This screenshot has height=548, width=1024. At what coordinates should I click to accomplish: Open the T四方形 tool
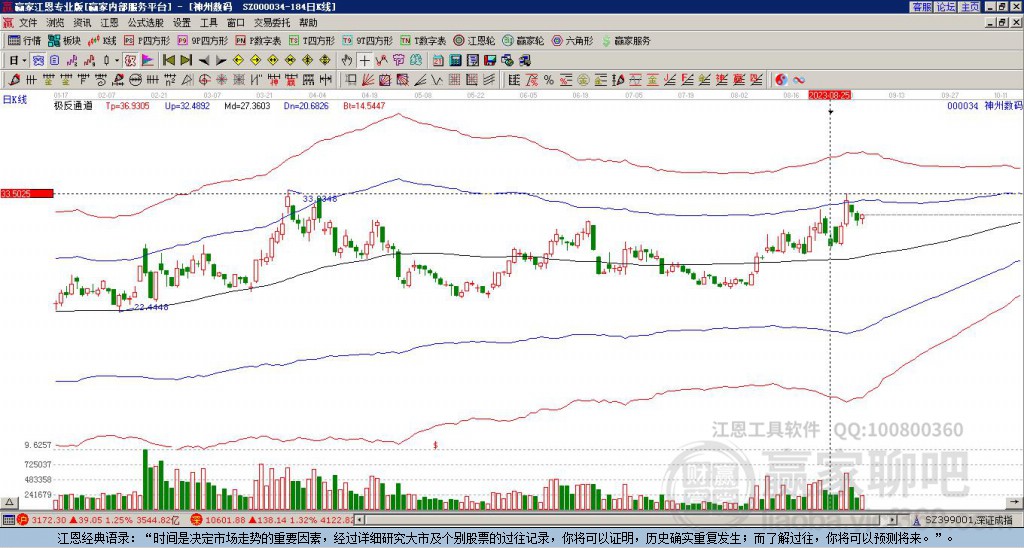(312, 40)
